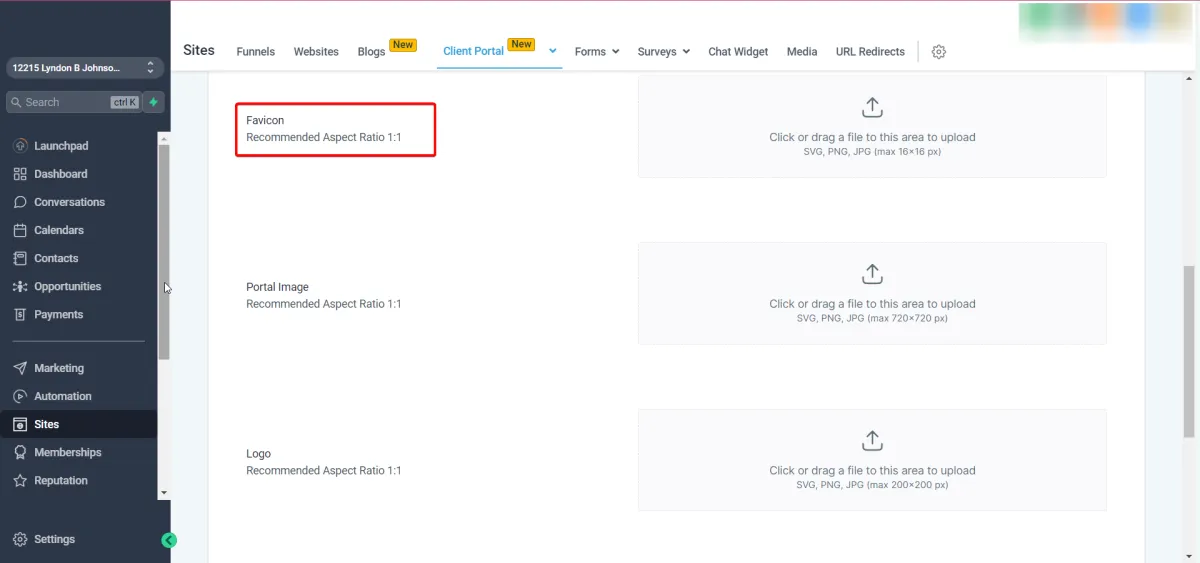Viewport: 1200px width, 563px height.
Task: Switch to the Funnels tab
Action: 256,52
